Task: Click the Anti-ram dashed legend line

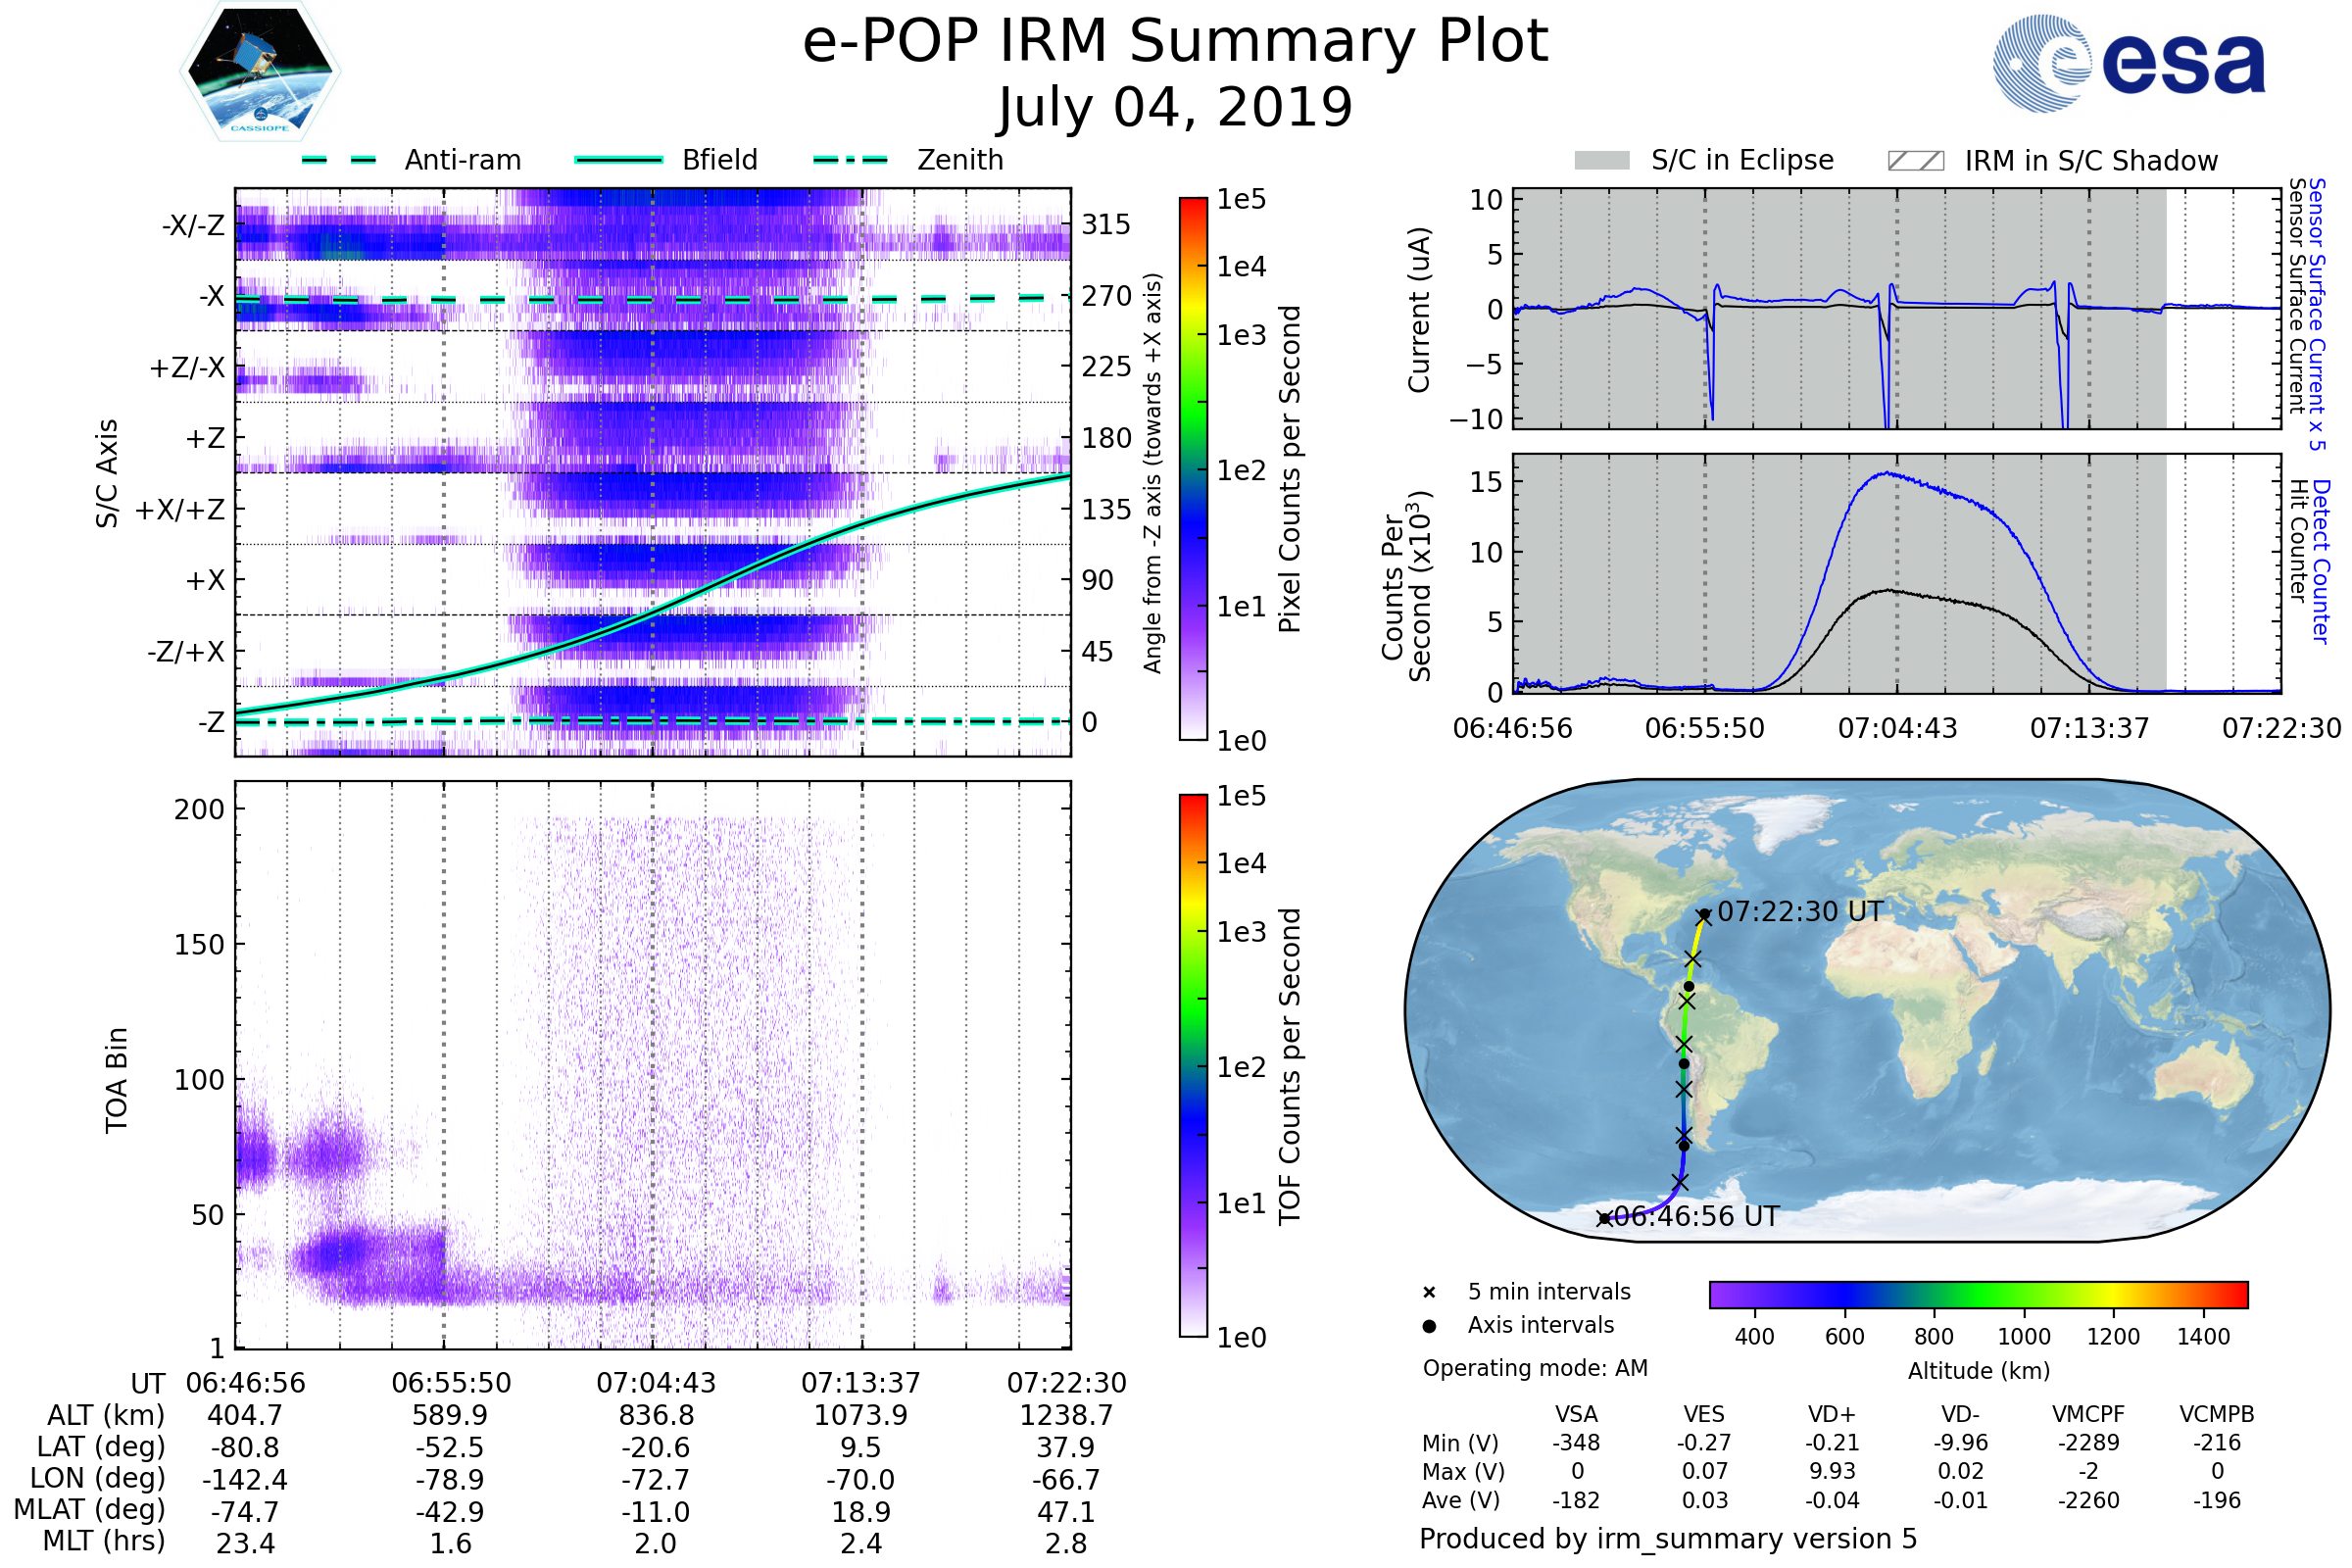Action: 339,160
